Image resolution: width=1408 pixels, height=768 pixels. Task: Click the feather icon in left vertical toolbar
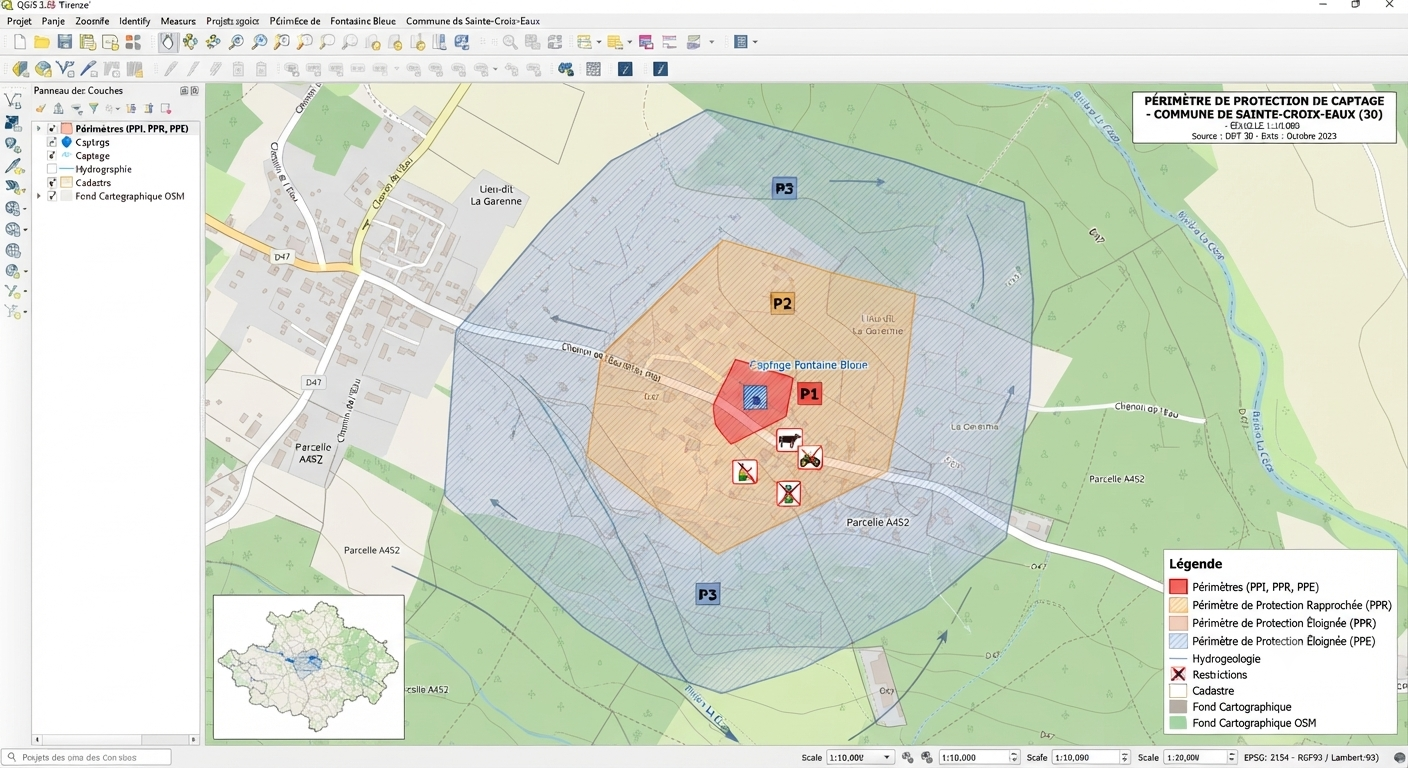[x=13, y=166]
